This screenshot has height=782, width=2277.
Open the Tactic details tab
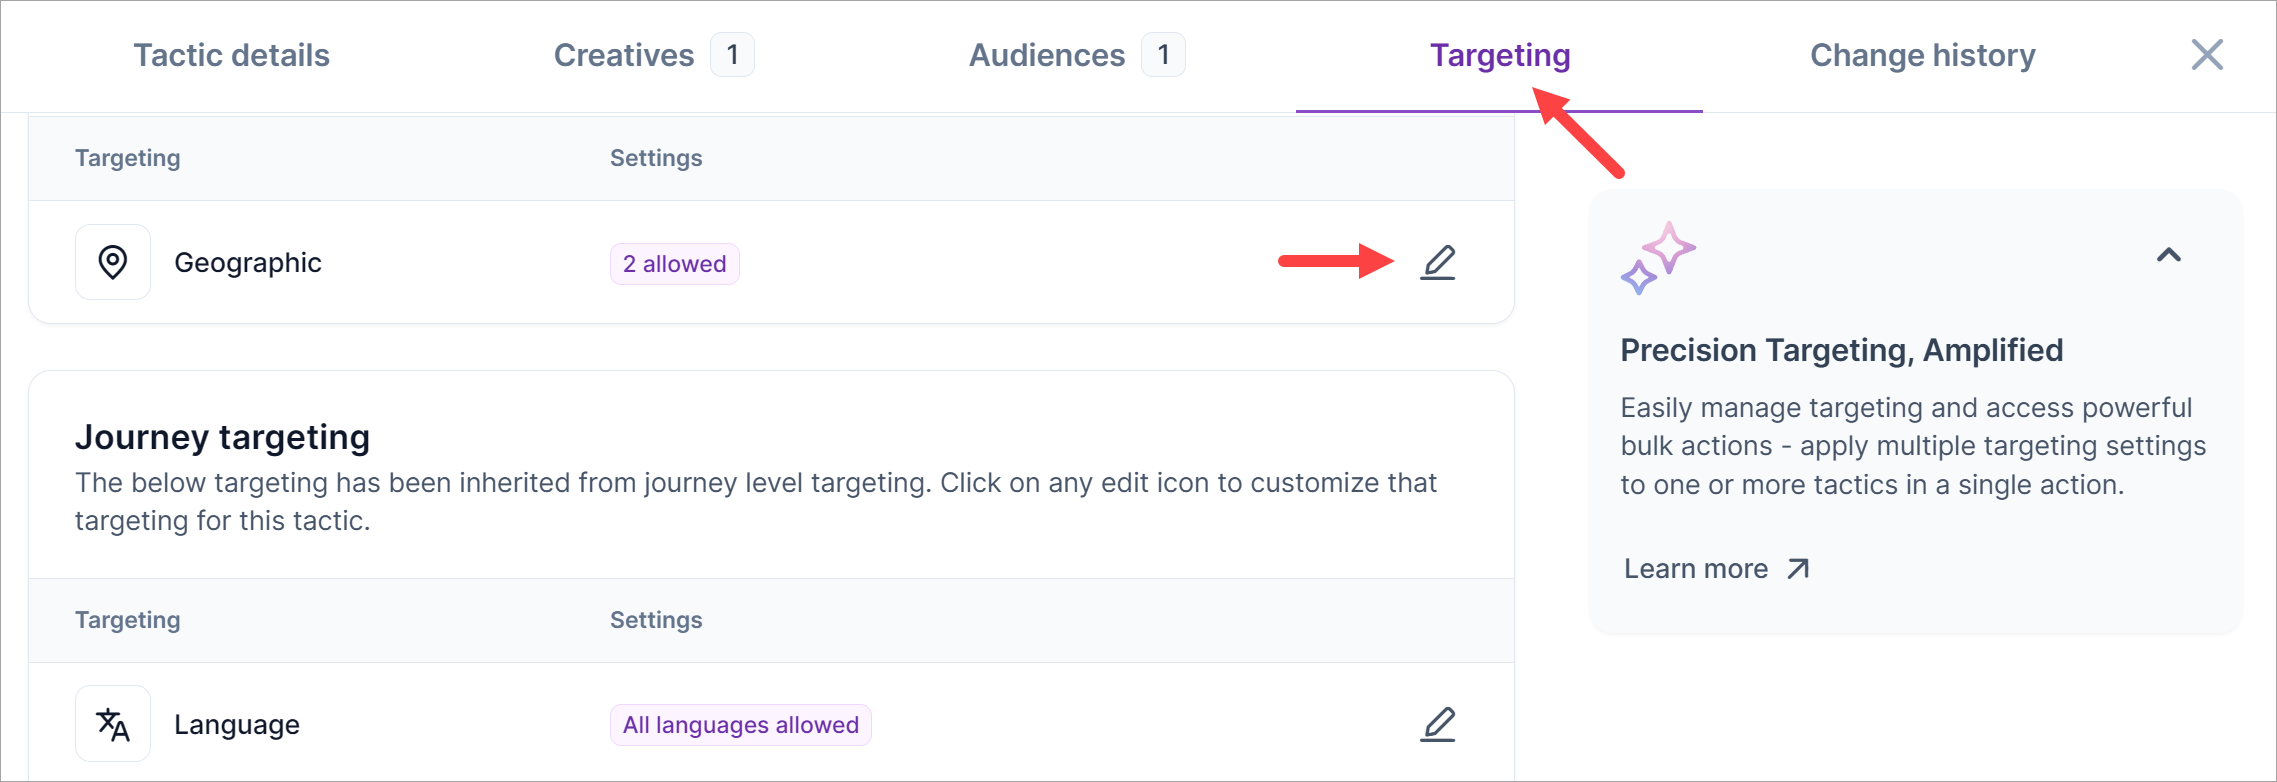232,55
